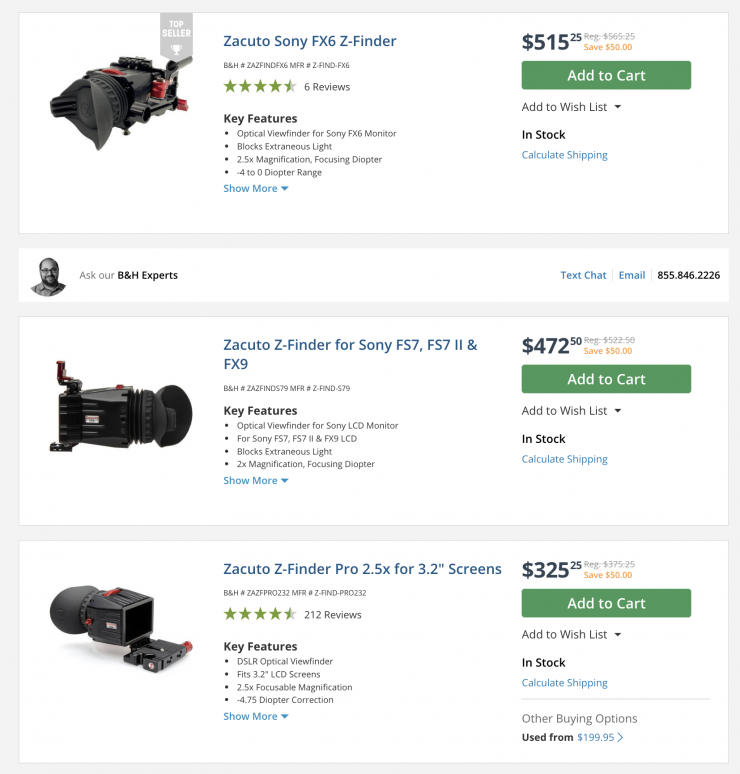This screenshot has width=740, height=774.
Task: Expand Show More for Sony FX6 Z-Finder
Action: [x=255, y=189]
